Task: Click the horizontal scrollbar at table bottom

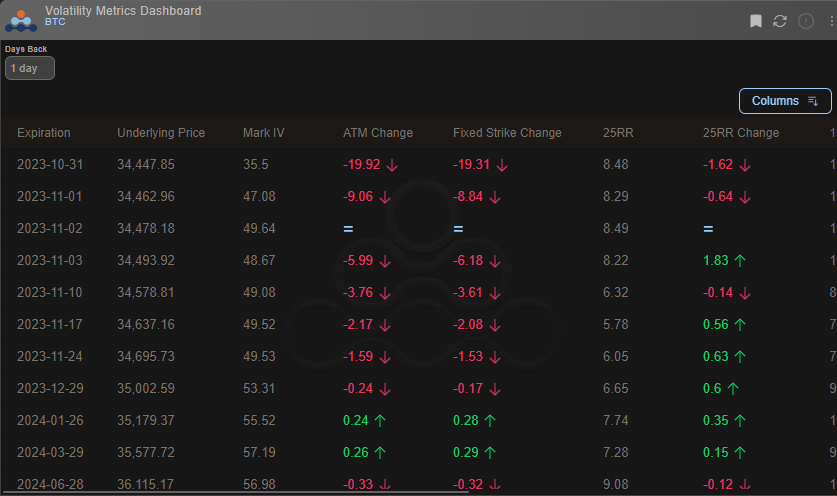Action: pyautogui.click(x=235, y=492)
